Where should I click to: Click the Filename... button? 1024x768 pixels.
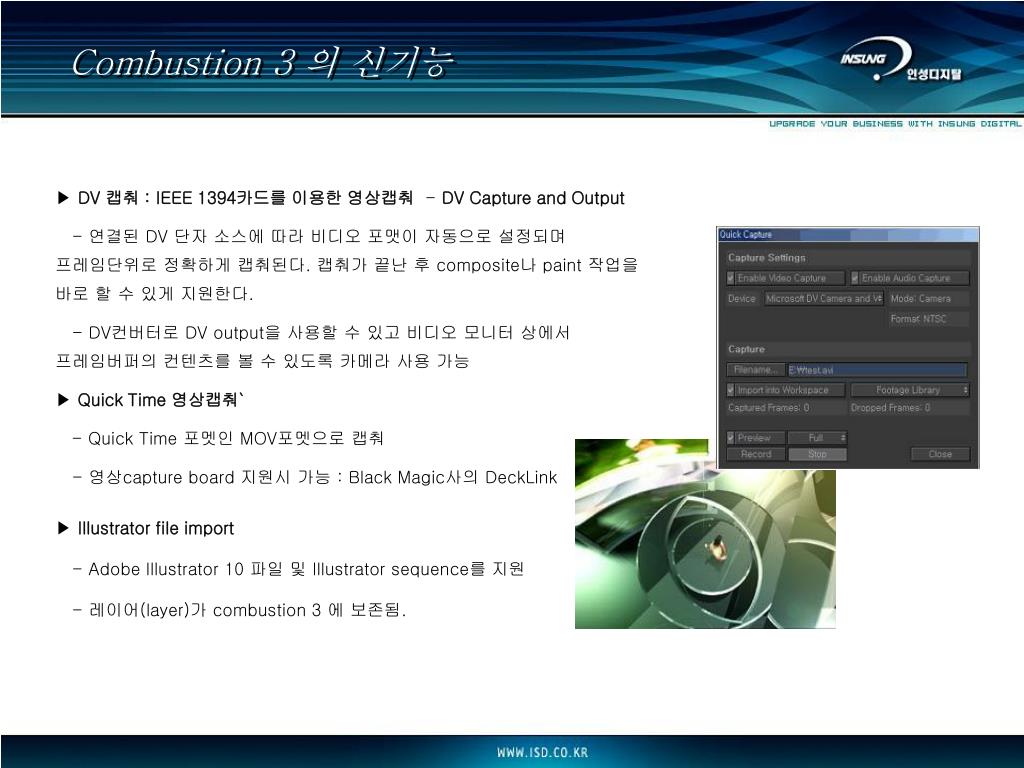(x=756, y=370)
